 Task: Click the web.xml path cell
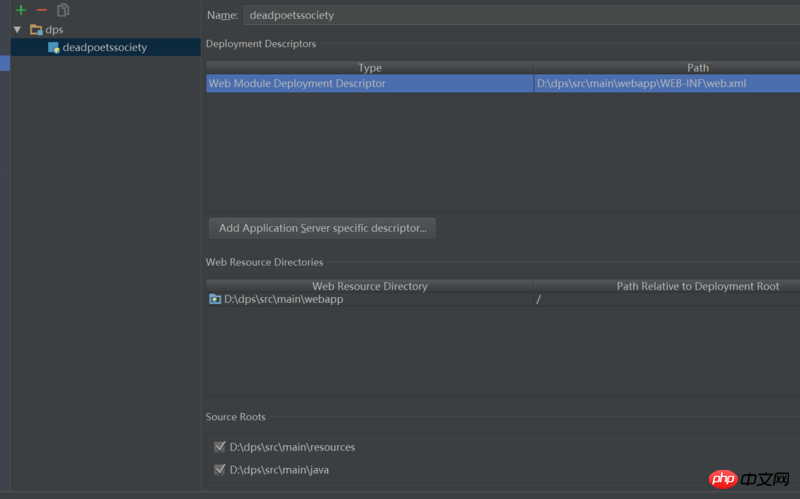(641, 84)
